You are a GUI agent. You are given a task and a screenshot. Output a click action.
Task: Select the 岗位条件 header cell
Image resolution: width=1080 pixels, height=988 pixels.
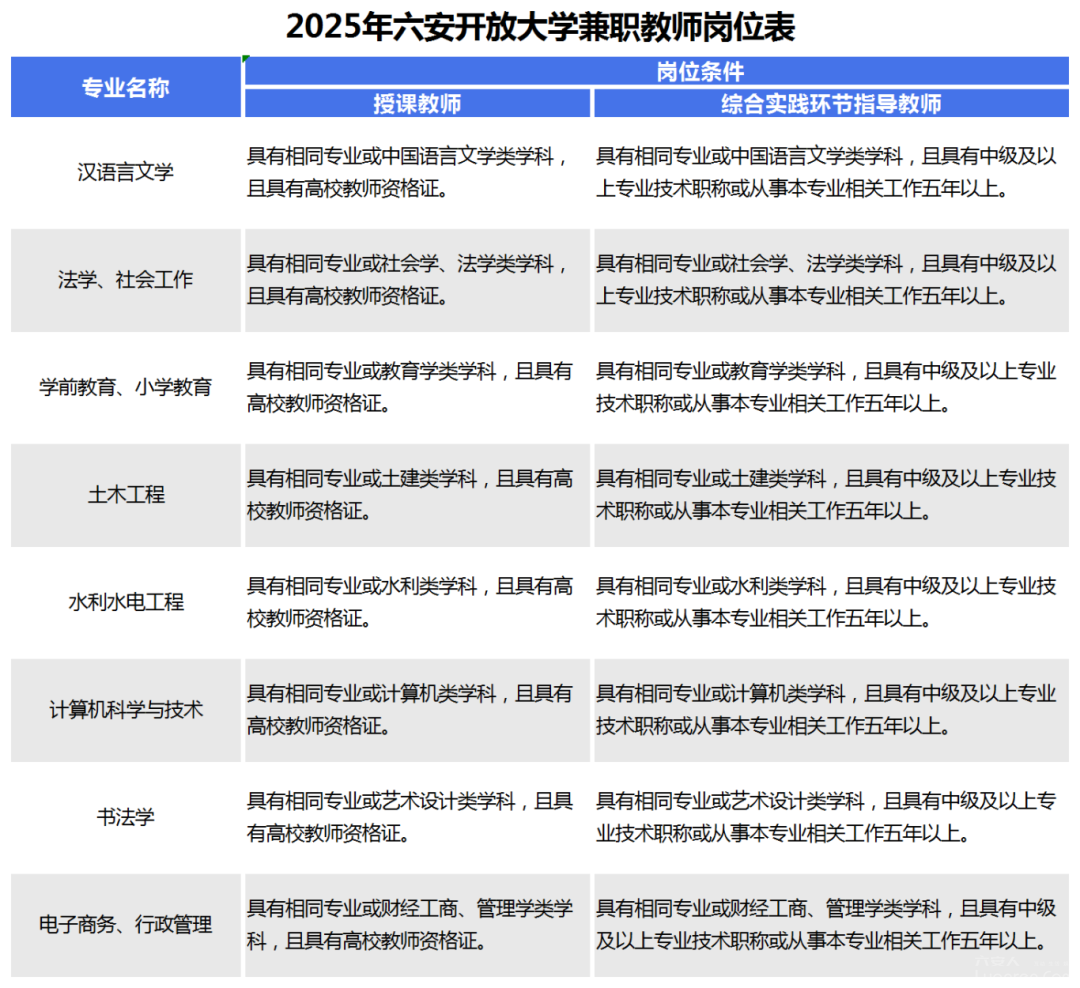[700, 71]
